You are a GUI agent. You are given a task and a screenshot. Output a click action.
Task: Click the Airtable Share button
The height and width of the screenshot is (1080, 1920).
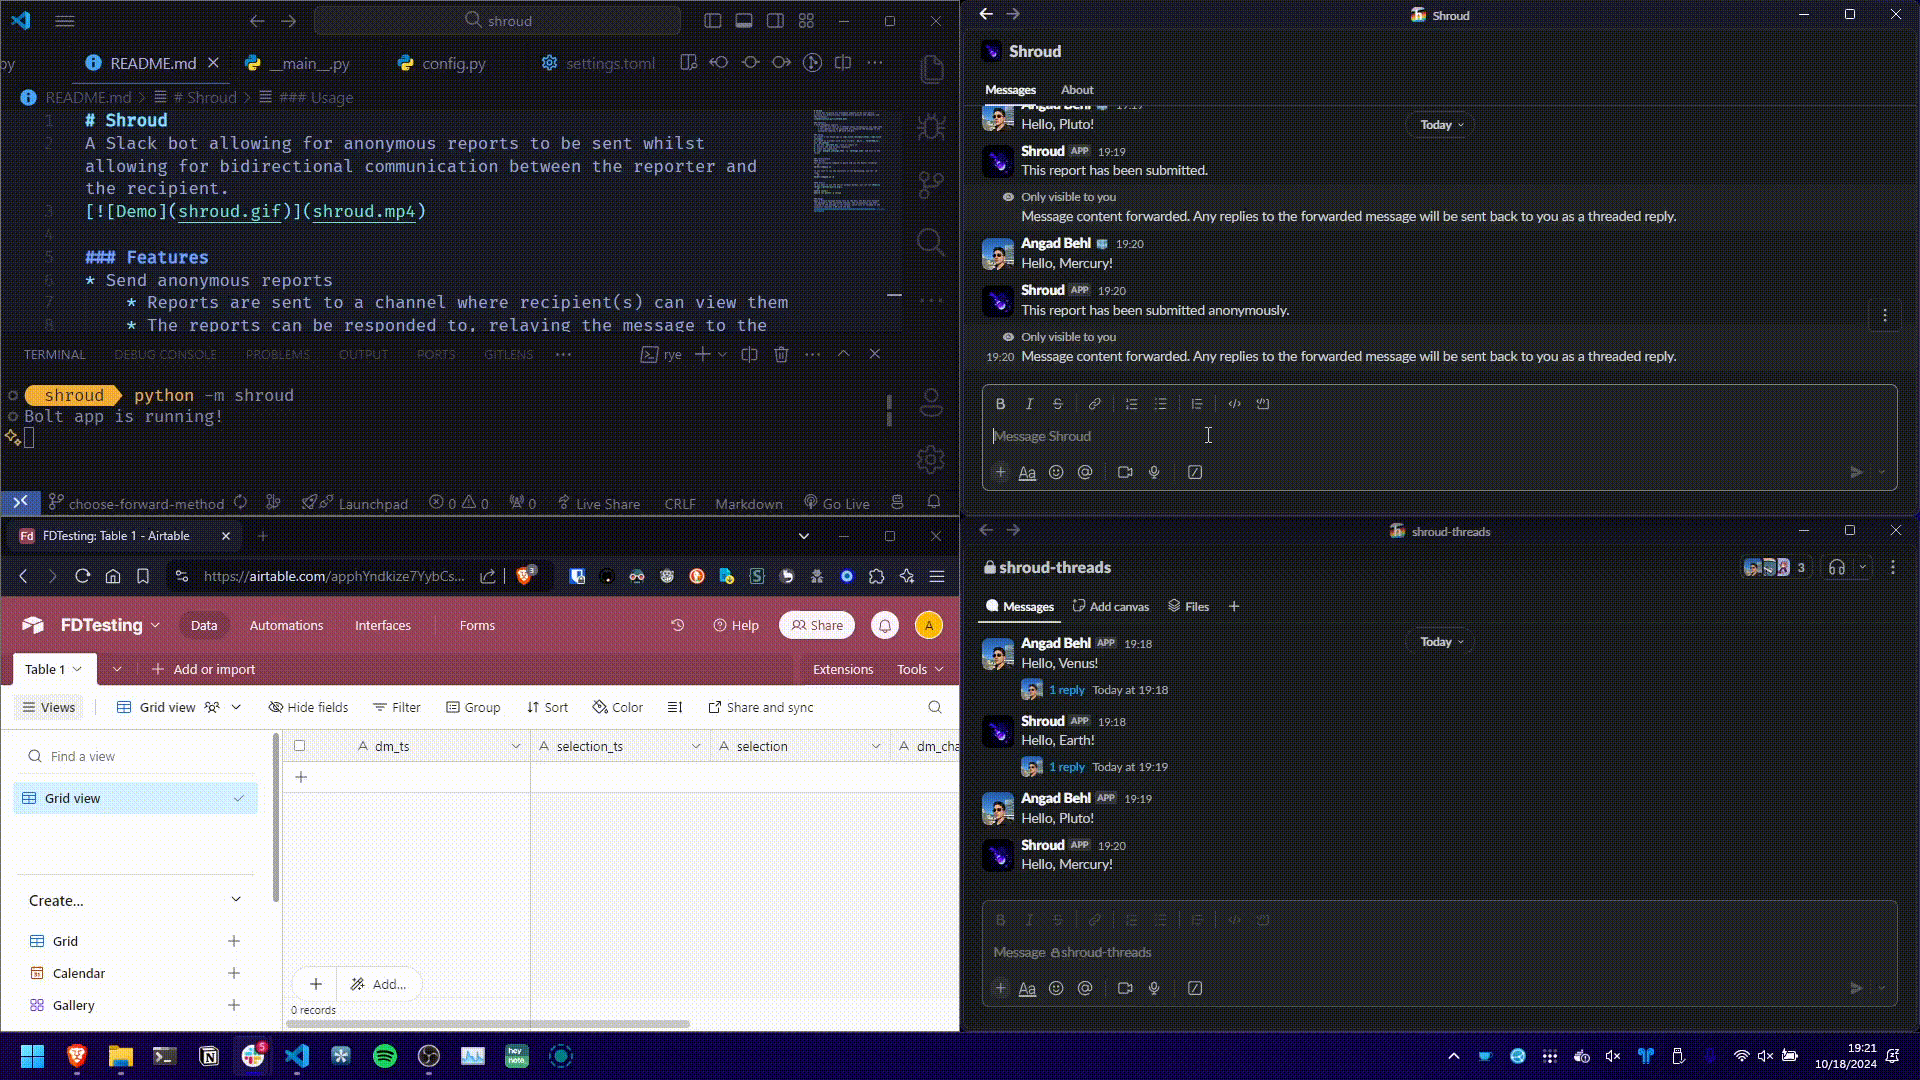(817, 626)
